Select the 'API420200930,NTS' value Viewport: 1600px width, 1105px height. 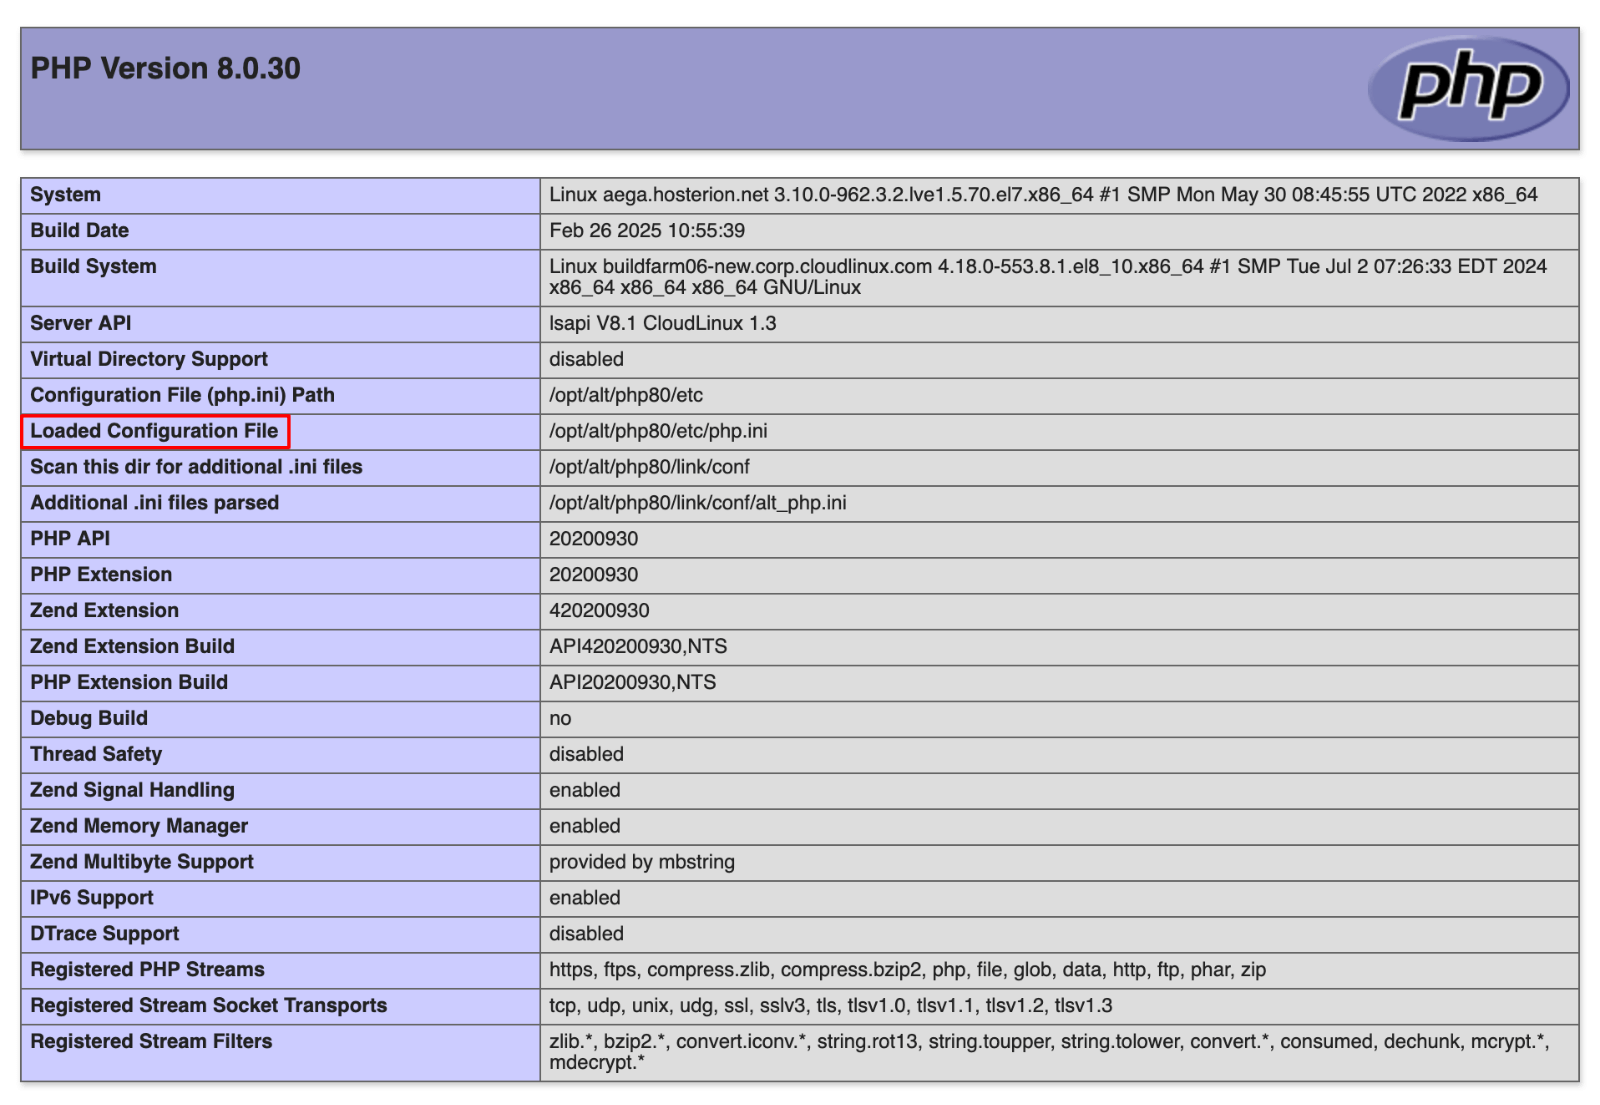639,647
